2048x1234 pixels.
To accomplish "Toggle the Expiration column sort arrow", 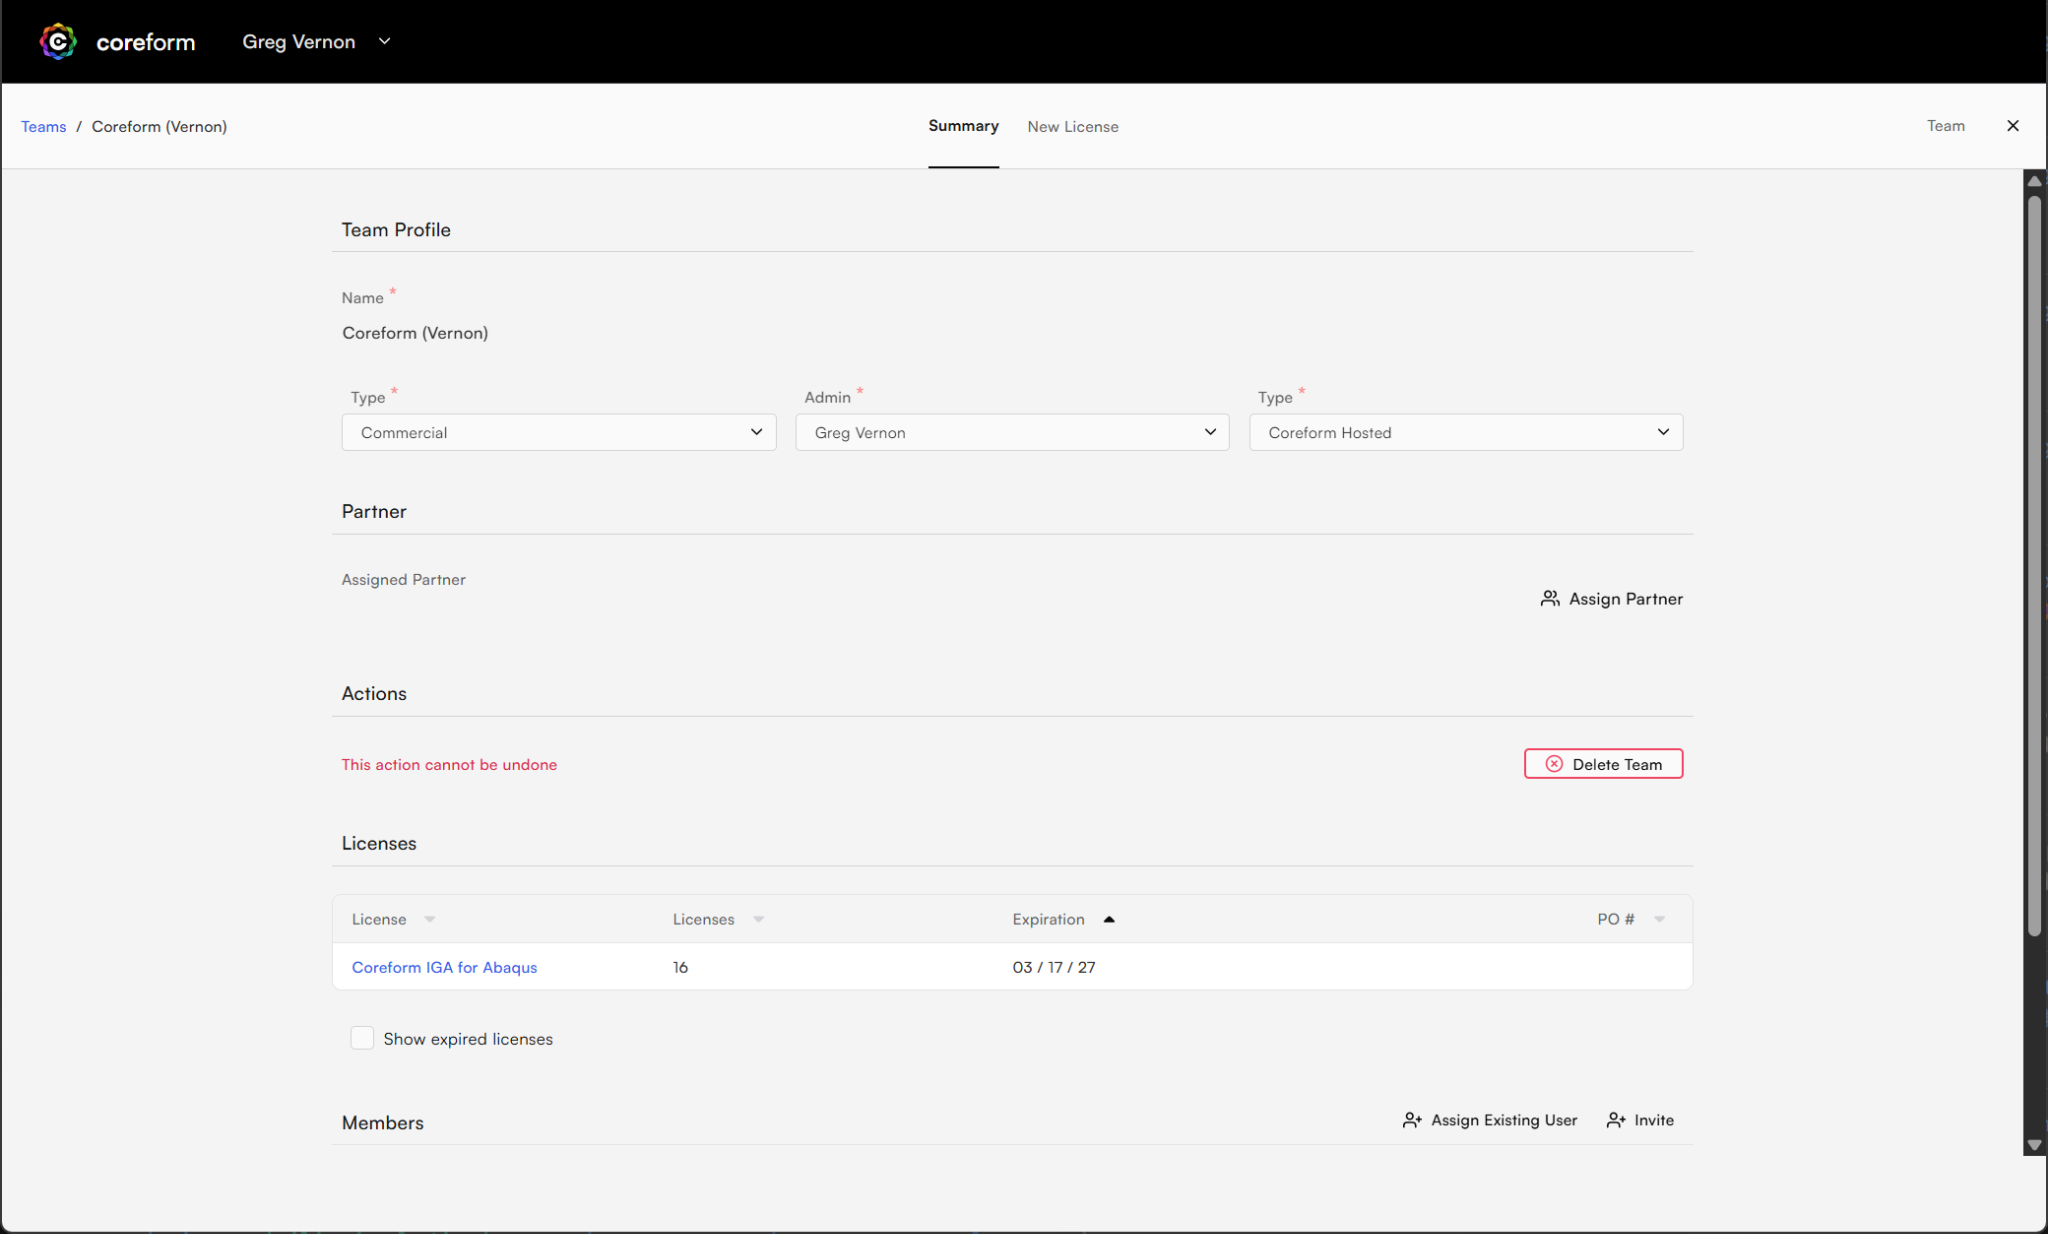I will coord(1109,919).
